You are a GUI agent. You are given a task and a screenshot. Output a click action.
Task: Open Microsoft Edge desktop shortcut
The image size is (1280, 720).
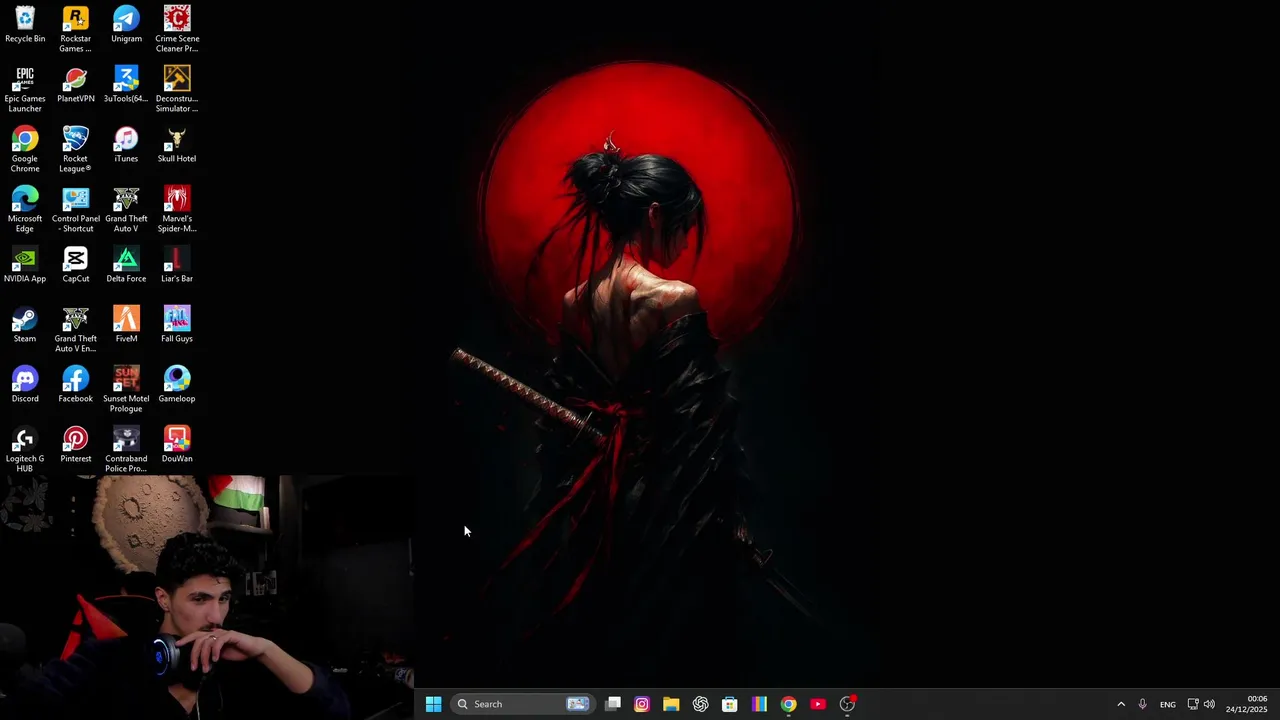[x=25, y=209]
